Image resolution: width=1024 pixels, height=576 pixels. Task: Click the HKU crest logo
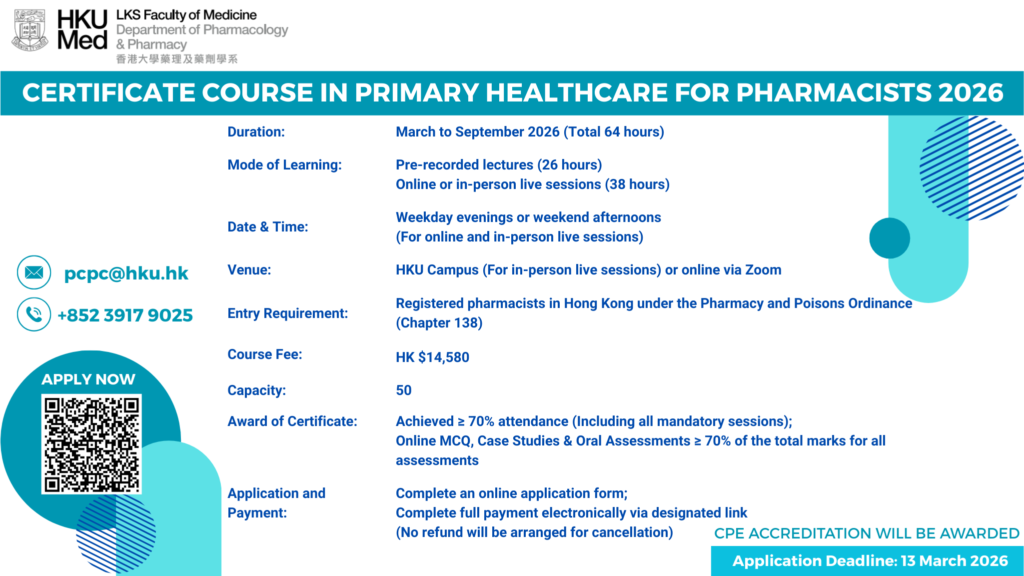point(29,30)
